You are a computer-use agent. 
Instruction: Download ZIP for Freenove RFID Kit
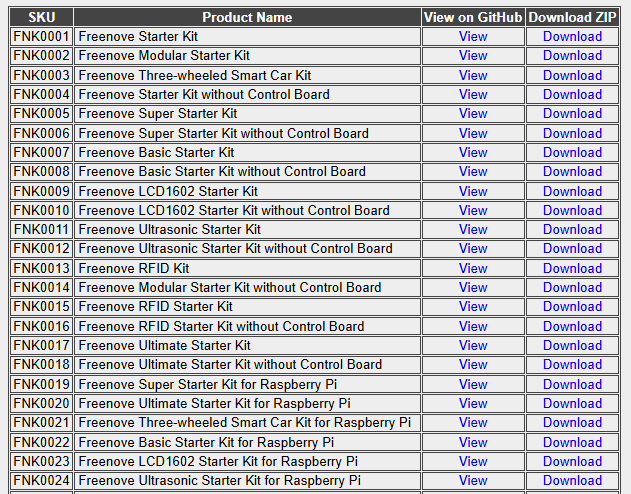pos(572,268)
